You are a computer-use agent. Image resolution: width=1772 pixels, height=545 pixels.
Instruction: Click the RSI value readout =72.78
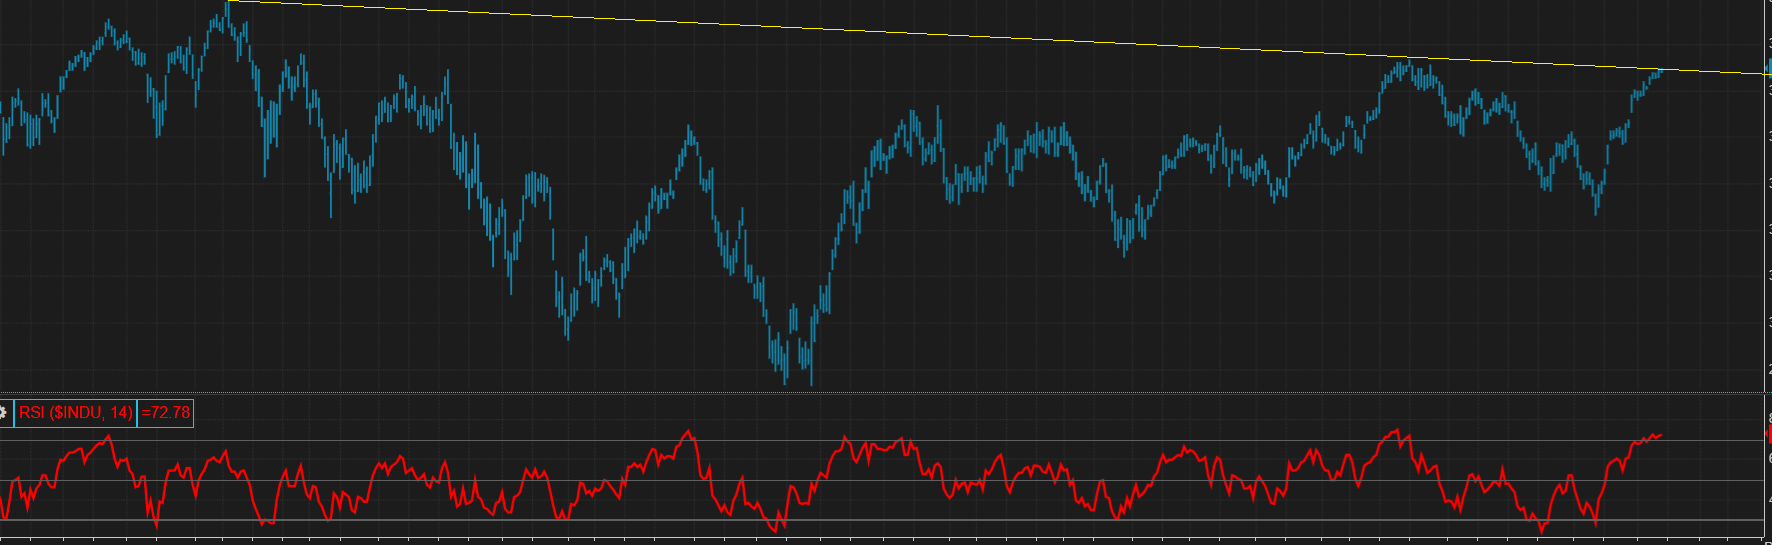(166, 413)
